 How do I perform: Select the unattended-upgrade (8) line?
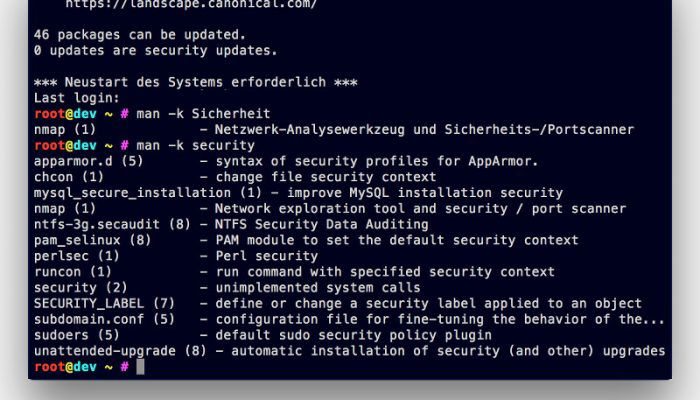pyautogui.click(x=349, y=351)
